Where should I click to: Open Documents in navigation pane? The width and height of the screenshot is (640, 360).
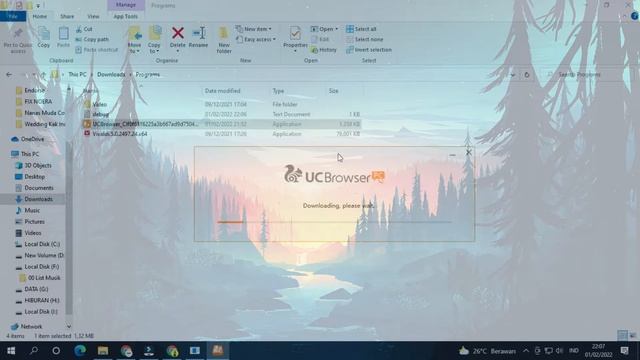point(39,188)
